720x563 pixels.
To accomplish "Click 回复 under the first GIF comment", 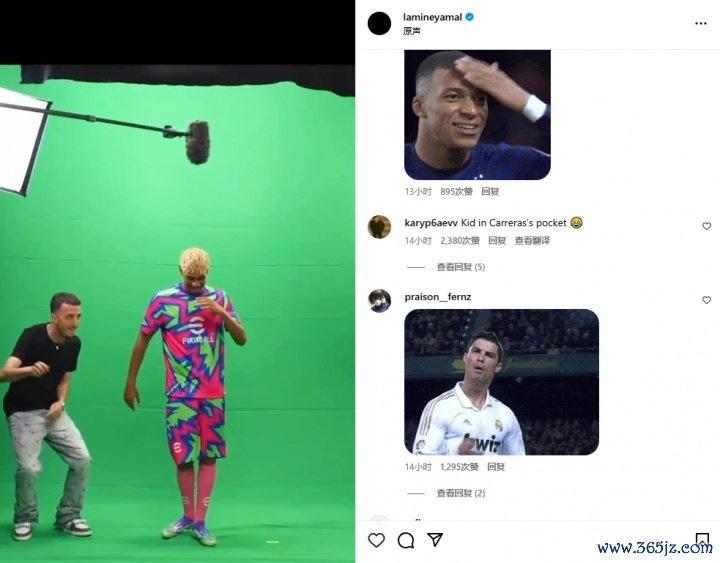I will 490,191.
